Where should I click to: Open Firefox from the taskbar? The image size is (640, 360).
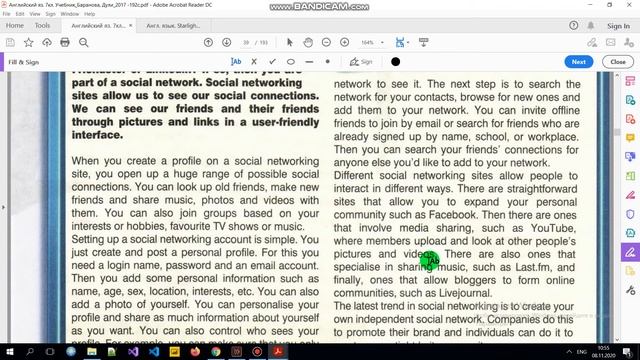195,351
